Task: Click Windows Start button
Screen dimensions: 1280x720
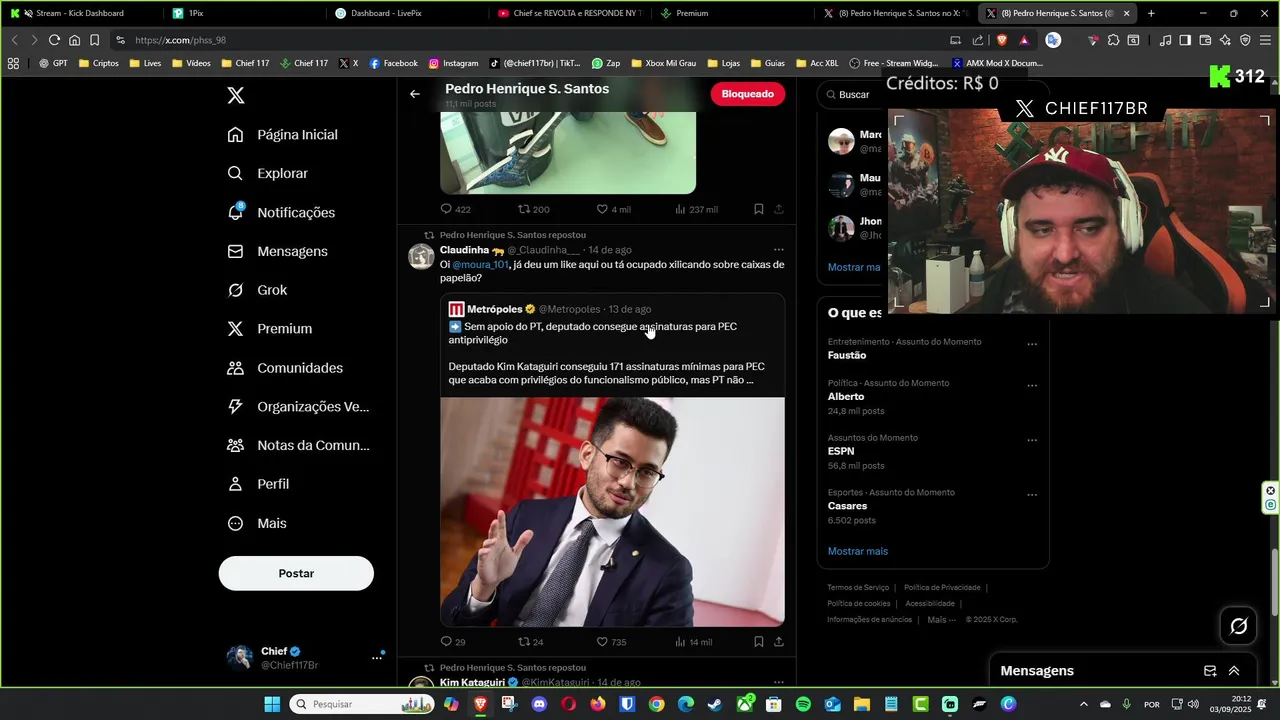Action: tap(272, 704)
